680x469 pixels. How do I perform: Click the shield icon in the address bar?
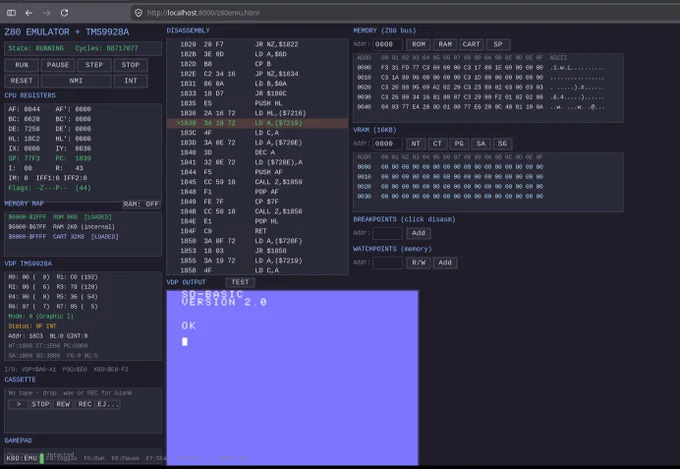[138, 13]
